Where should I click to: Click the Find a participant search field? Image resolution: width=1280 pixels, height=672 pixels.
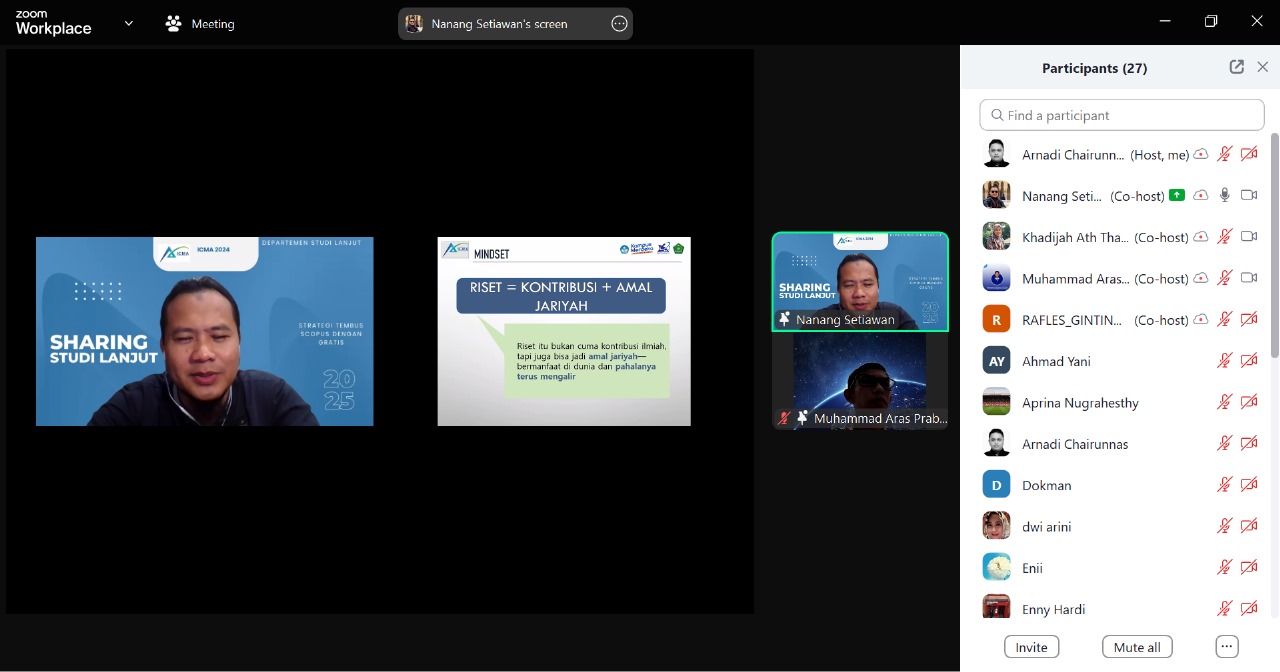(1122, 115)
